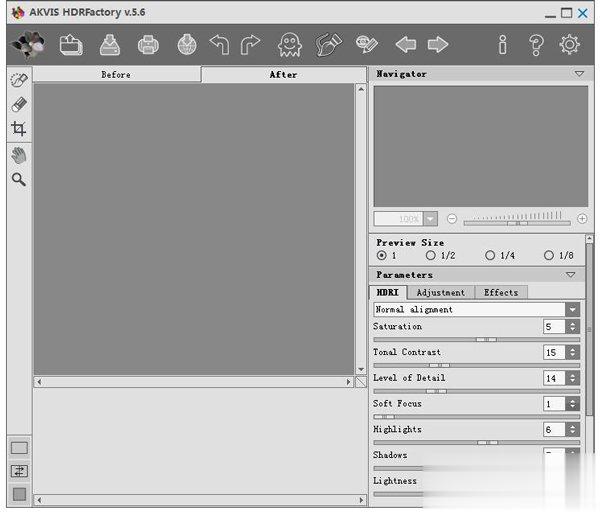Zoom out with navigator minus icon
Screen dimensions: 600x513
click(x=452, y=219)
